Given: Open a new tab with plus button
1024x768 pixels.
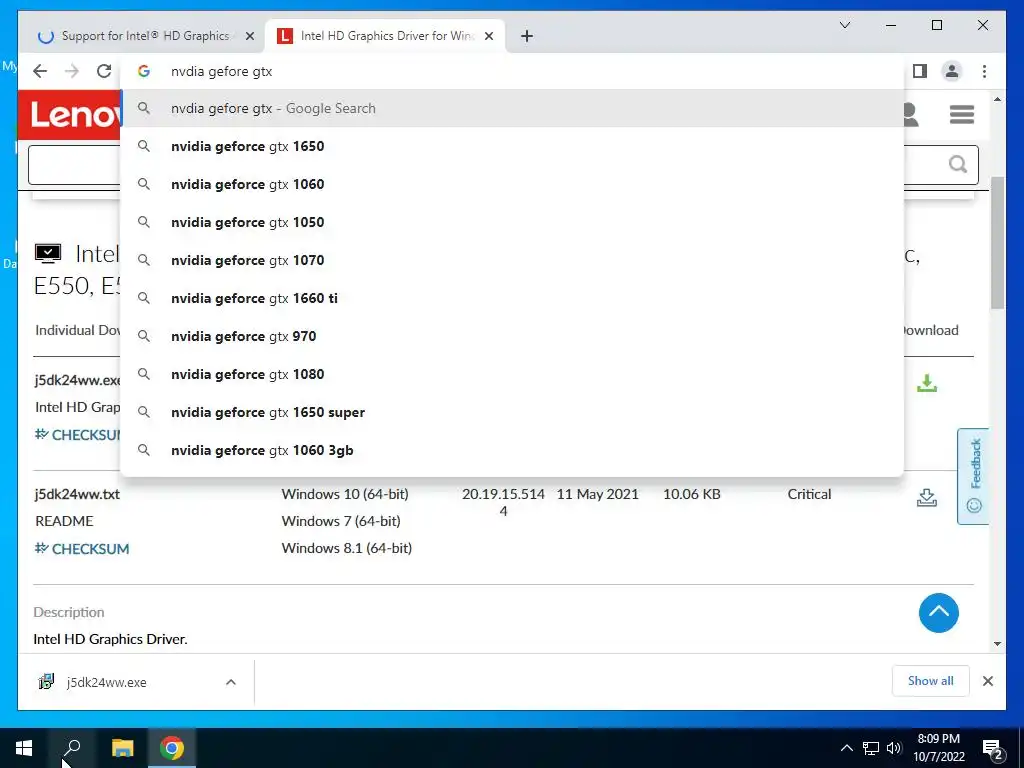Looking at the screenshot, I should 527,36.
